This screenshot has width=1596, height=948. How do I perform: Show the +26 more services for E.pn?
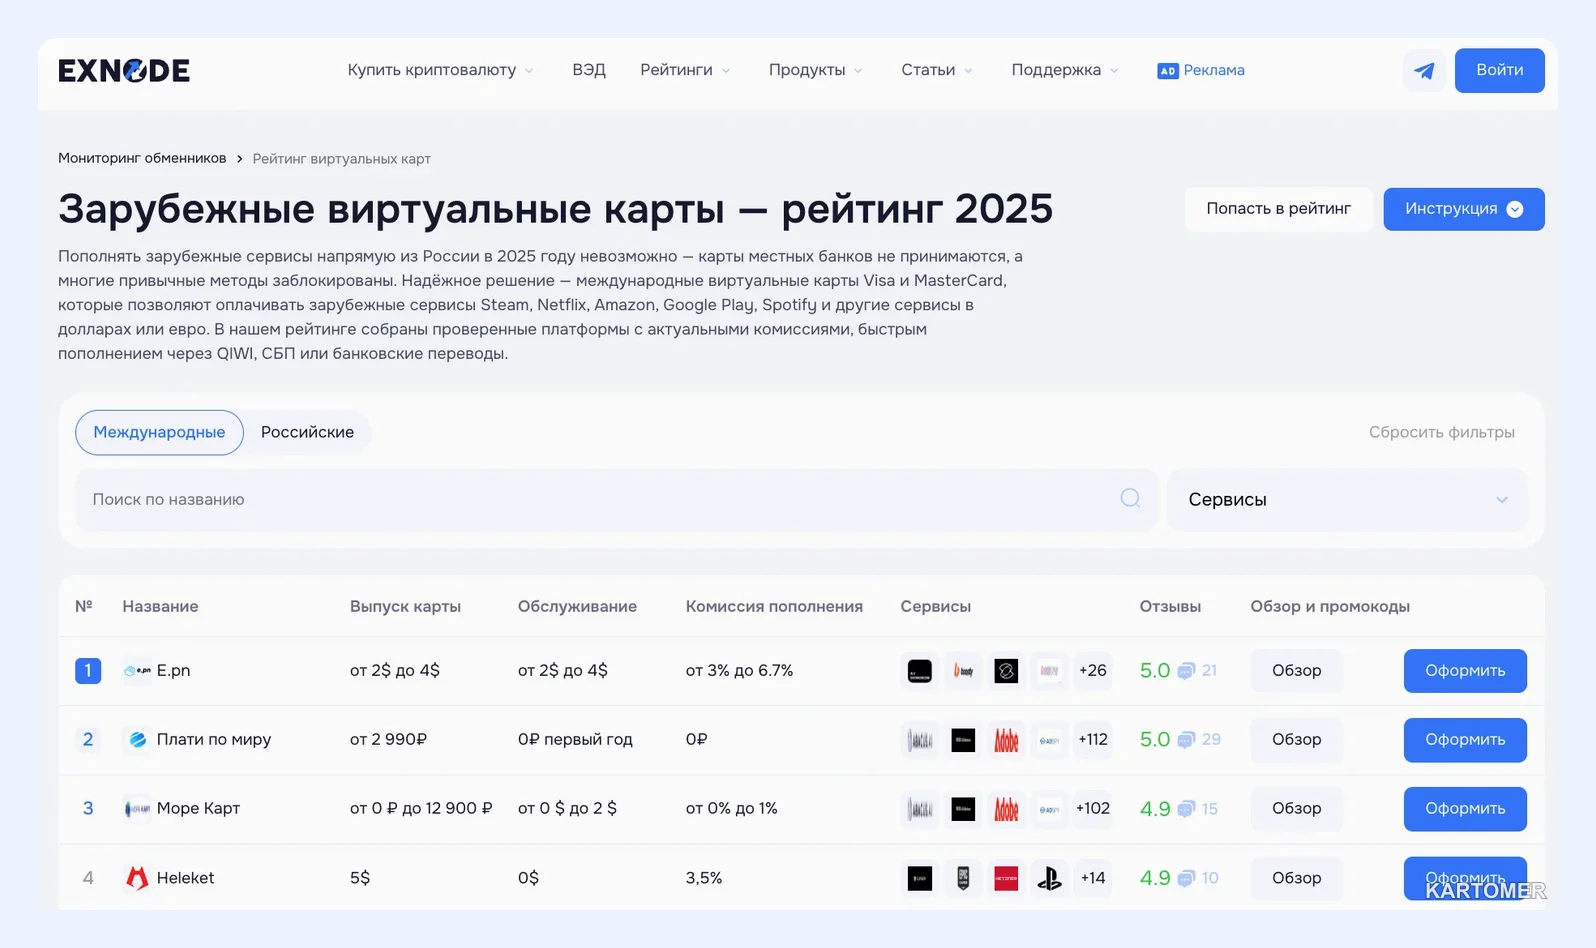[1092, 671]
